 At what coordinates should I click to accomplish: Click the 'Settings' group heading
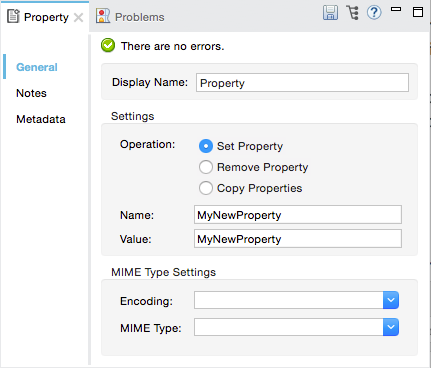pyautogui.click(x=133, y=116)
